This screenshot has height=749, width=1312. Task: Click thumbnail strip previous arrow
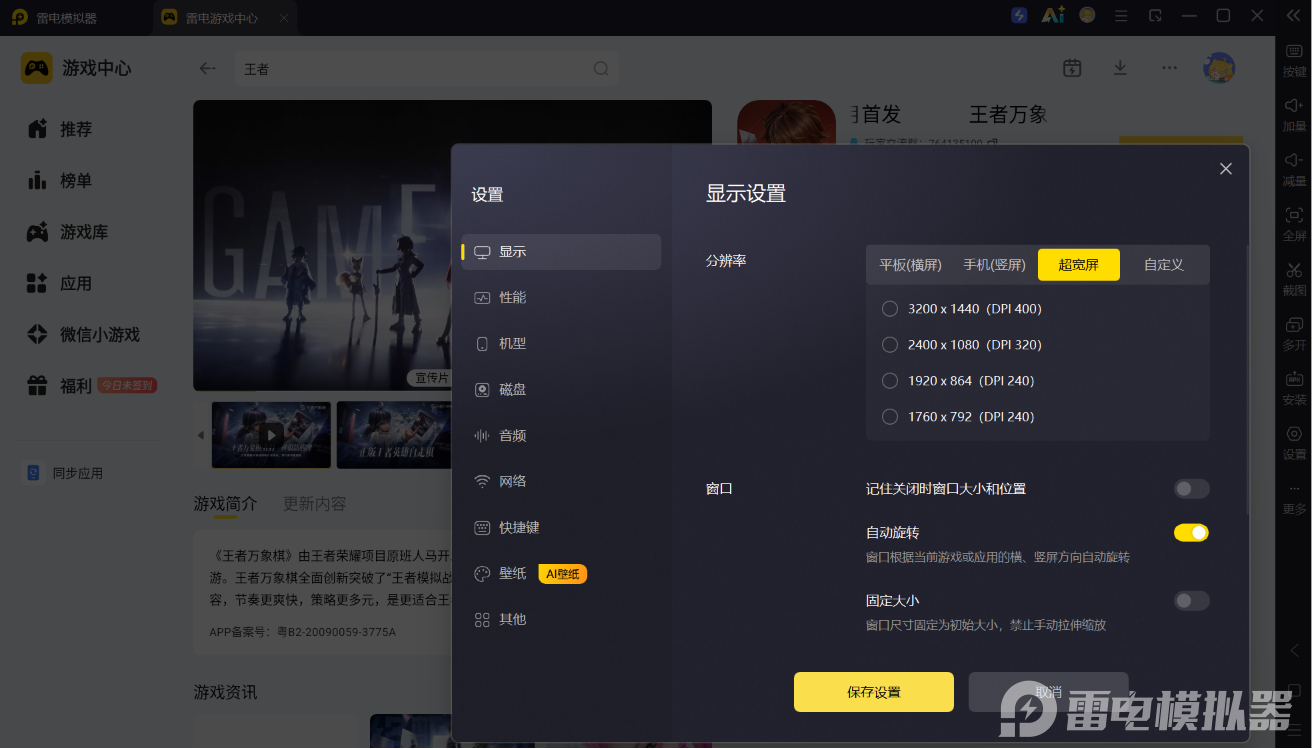(x=200, y=435)
